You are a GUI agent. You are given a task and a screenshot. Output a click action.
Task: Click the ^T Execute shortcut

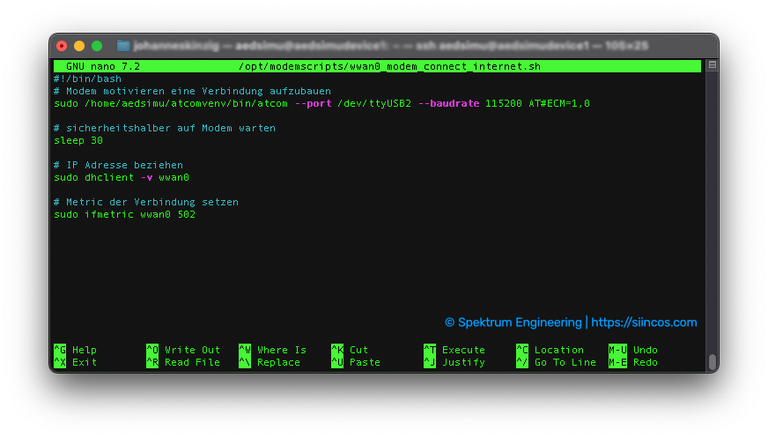pyautogui.click(x=454, y=350)
